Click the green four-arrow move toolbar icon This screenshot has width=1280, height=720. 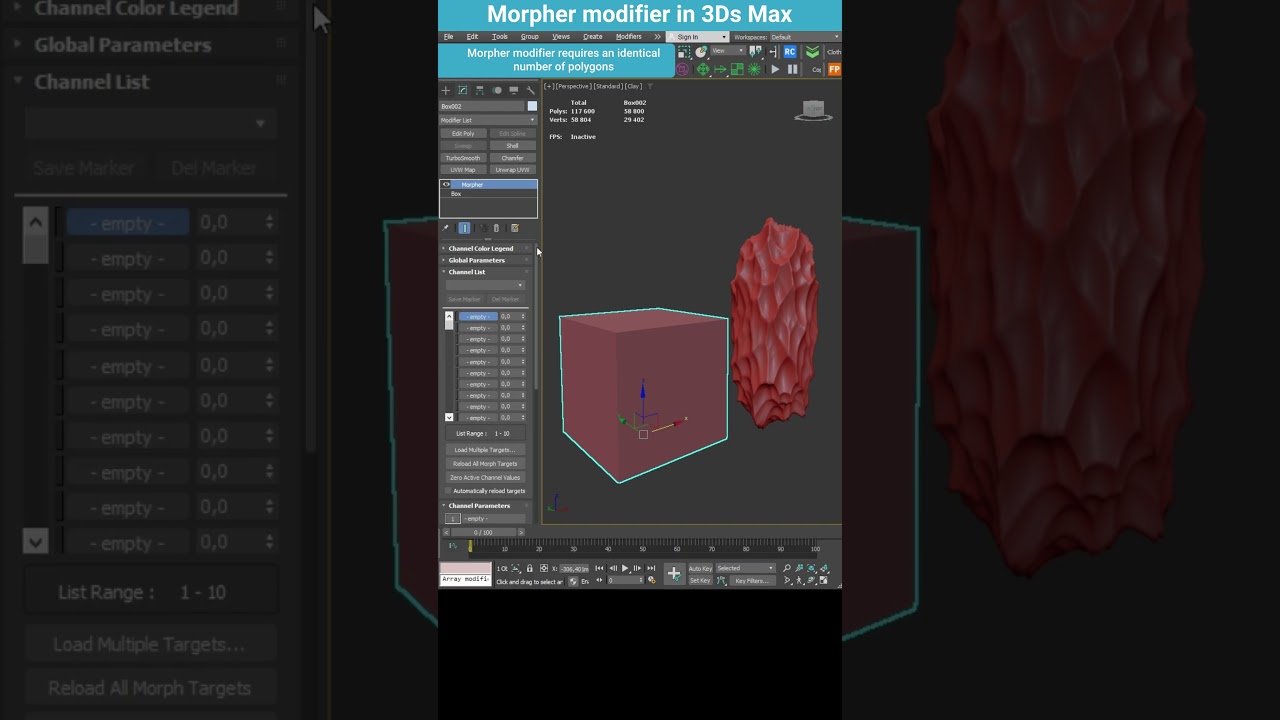[703, 69]
